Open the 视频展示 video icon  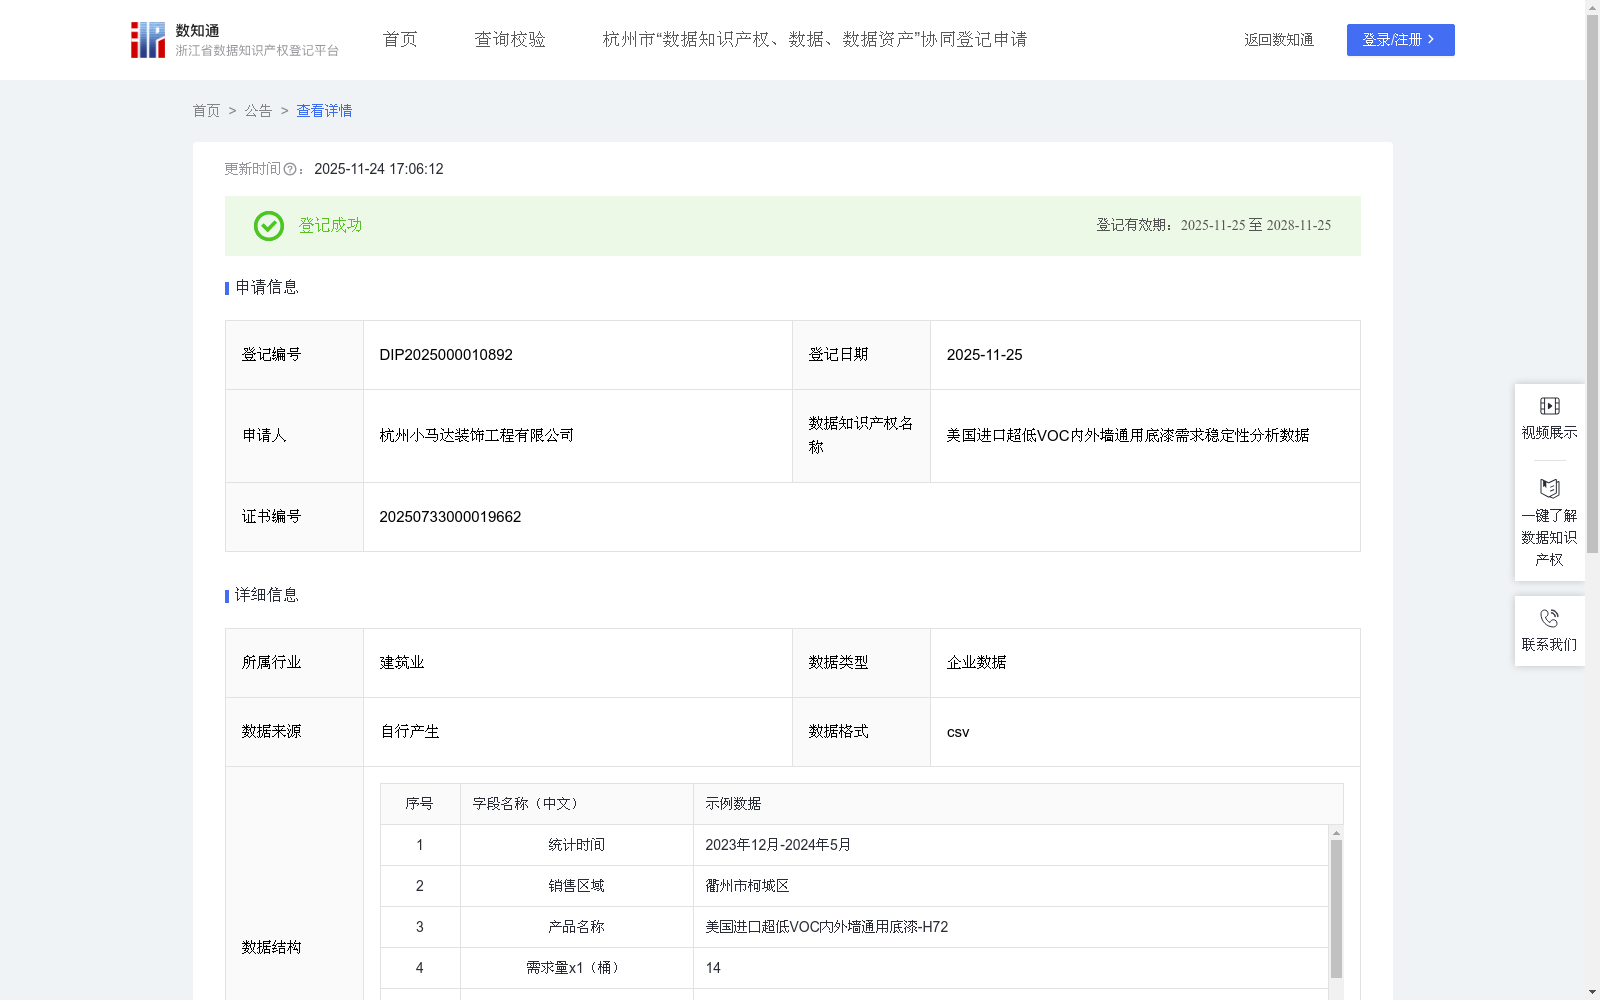point(1549,406)
